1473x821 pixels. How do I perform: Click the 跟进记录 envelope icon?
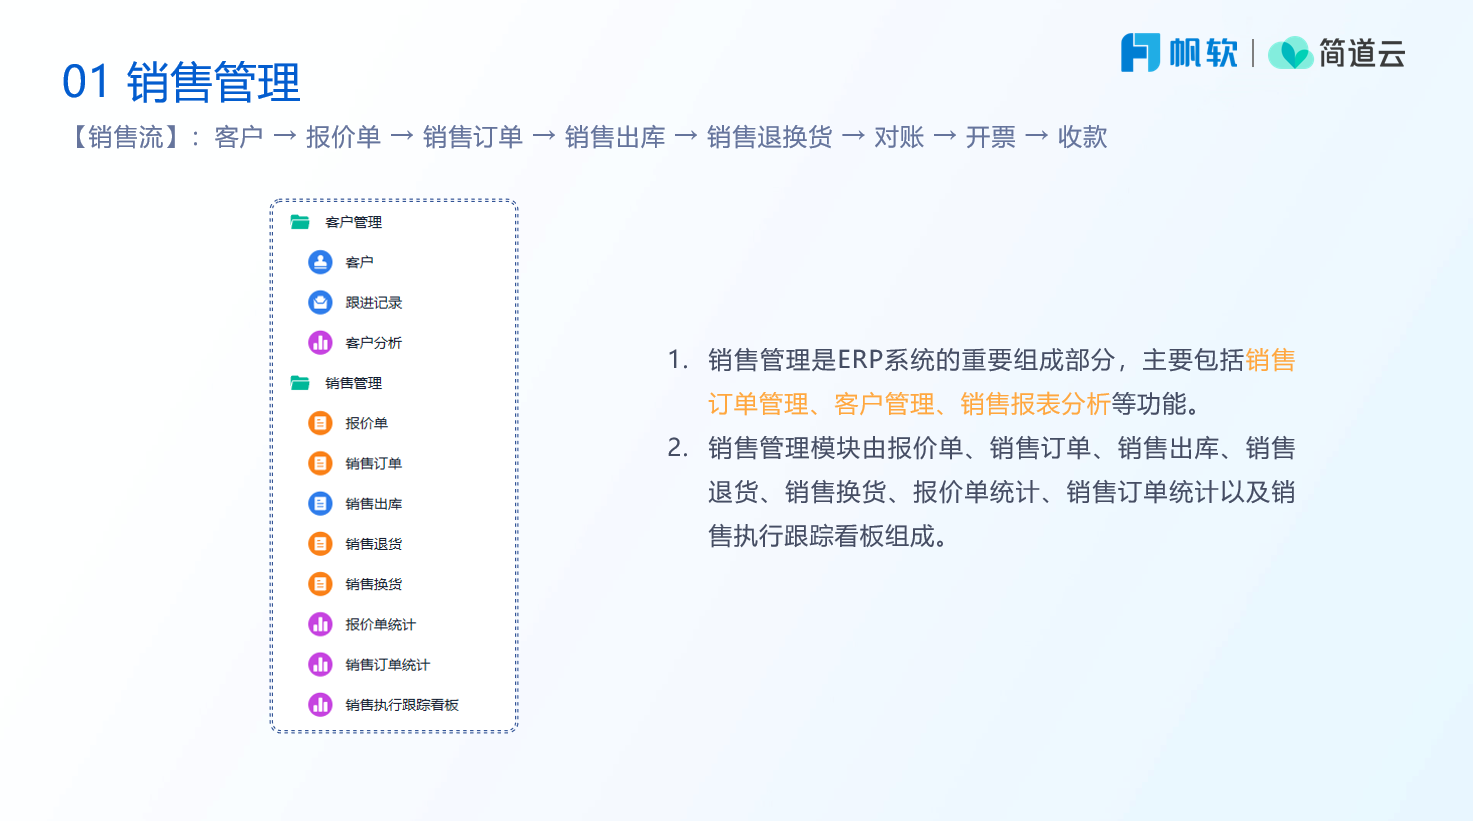point(320,302)
